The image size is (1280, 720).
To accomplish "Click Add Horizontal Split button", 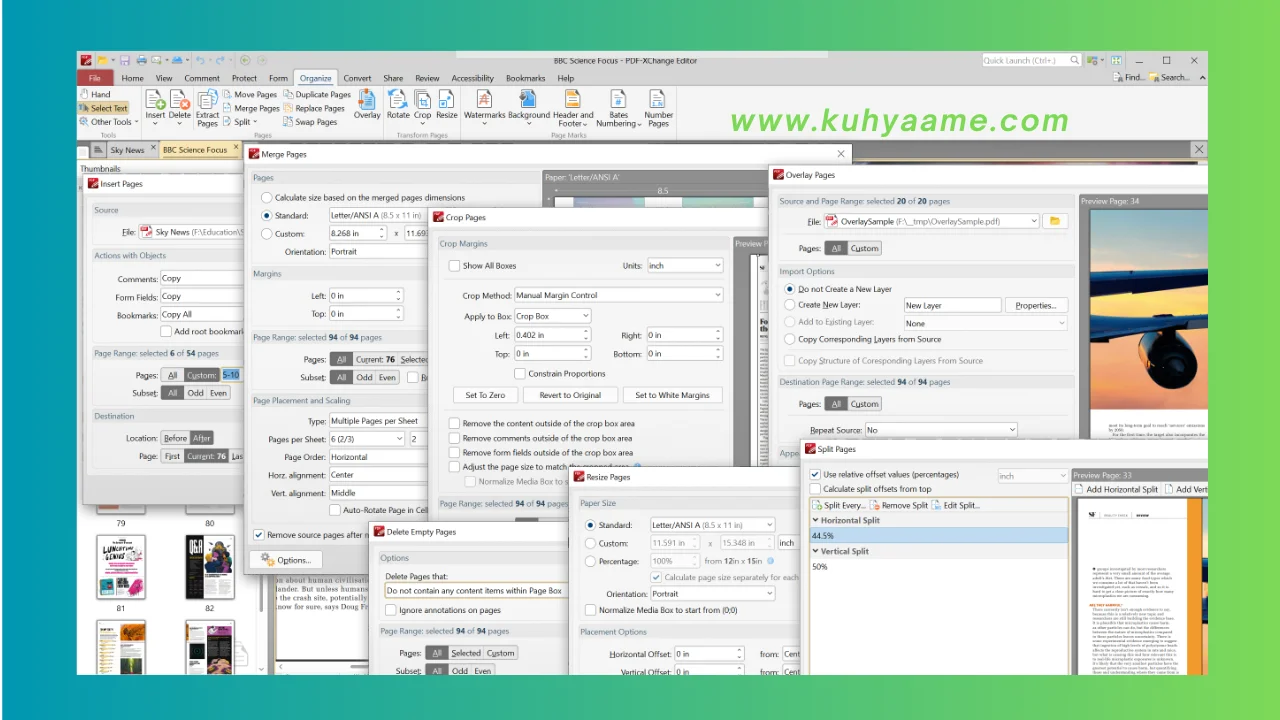I will coord(1116,490).
